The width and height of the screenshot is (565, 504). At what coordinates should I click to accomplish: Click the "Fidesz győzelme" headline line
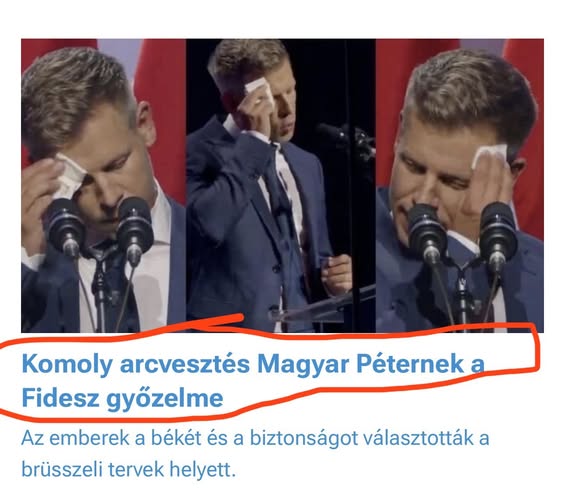pos(123,398)
